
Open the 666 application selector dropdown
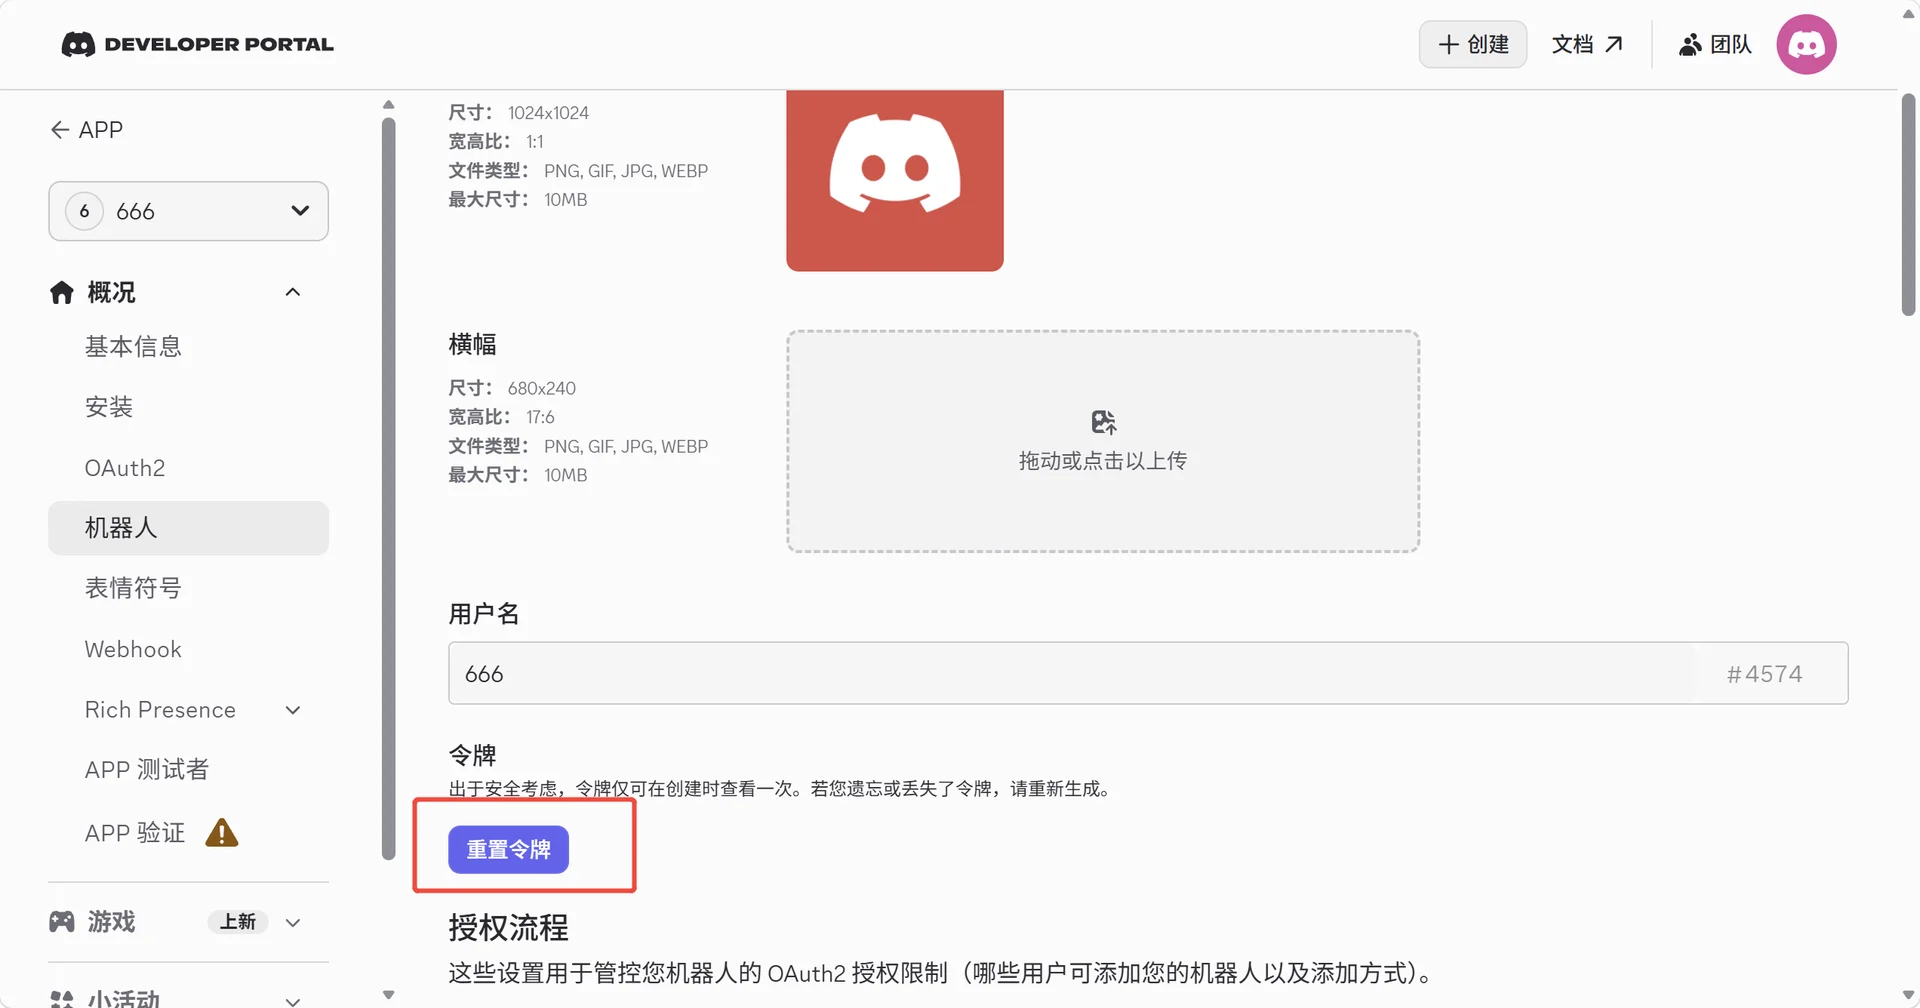point(188,211)
